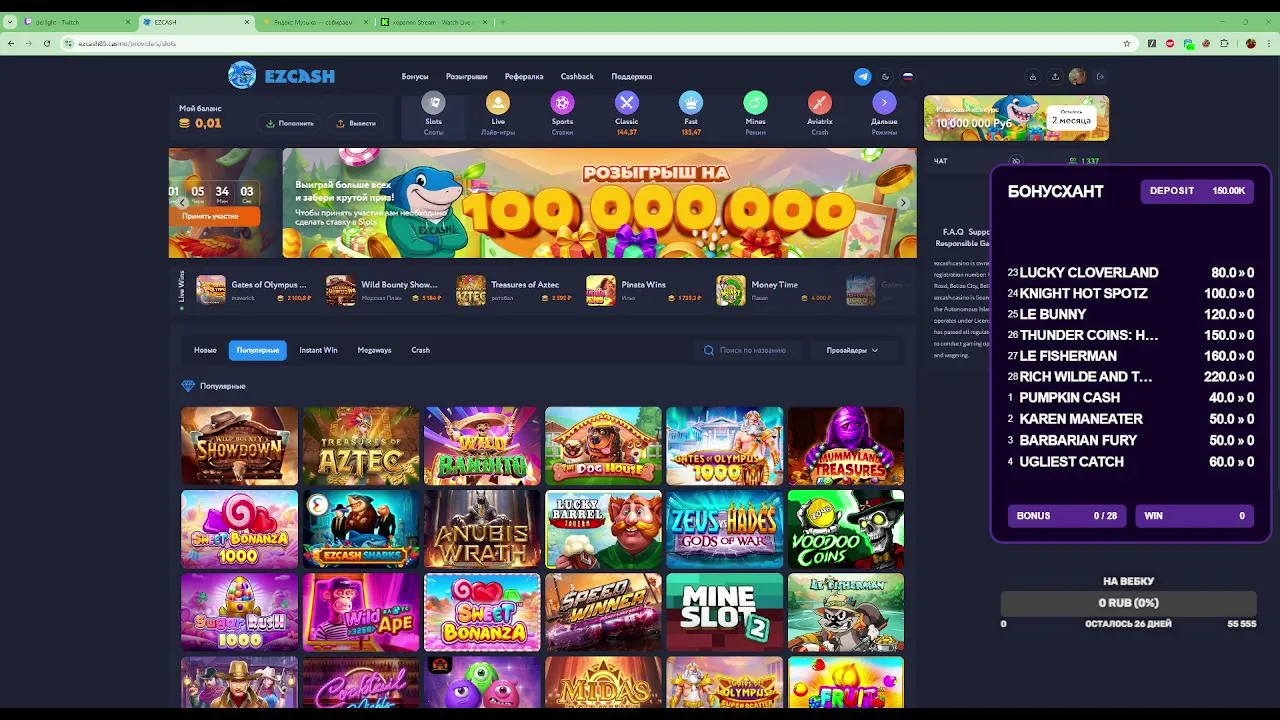The height and width of the screenshot is (720, 1280).
Task: Toggle dark mode moon icon
Action: (x=885, y=76)
